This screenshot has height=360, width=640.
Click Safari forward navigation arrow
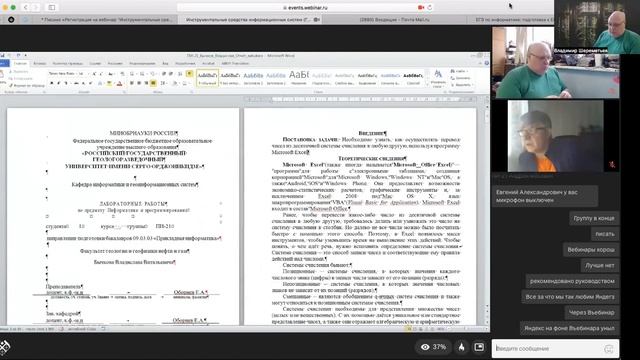coord(36,7)
